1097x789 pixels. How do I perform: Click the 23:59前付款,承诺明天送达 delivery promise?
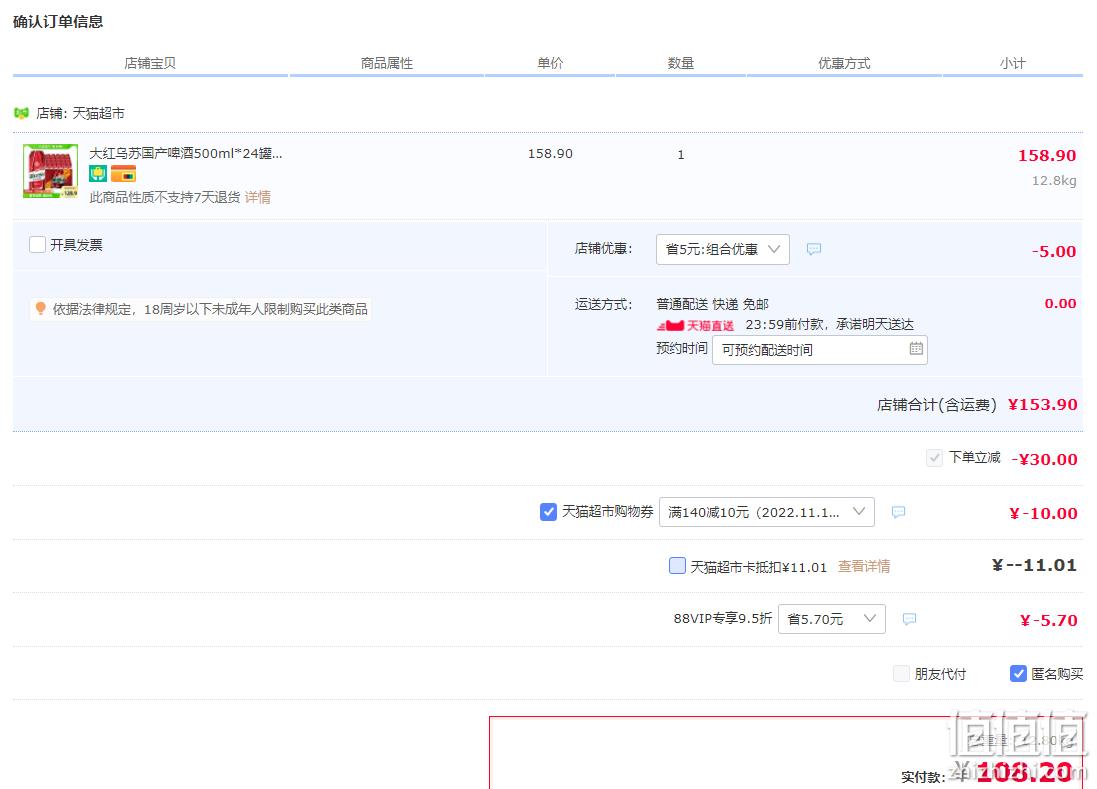pyautogui.click(x=830, y=325)
